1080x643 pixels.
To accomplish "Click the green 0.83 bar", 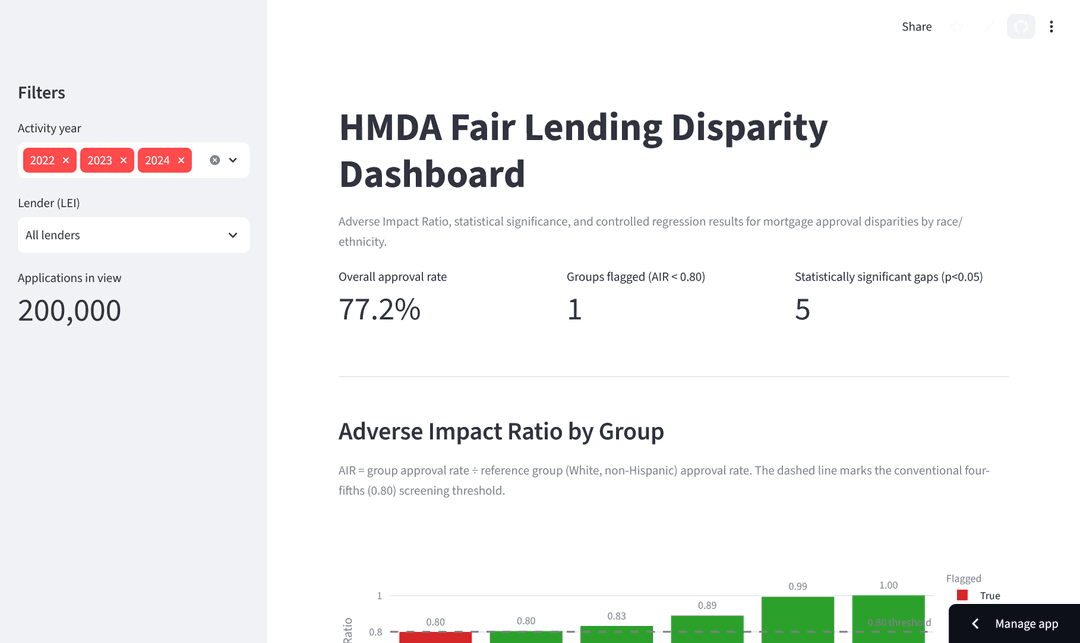I will 616,635.
